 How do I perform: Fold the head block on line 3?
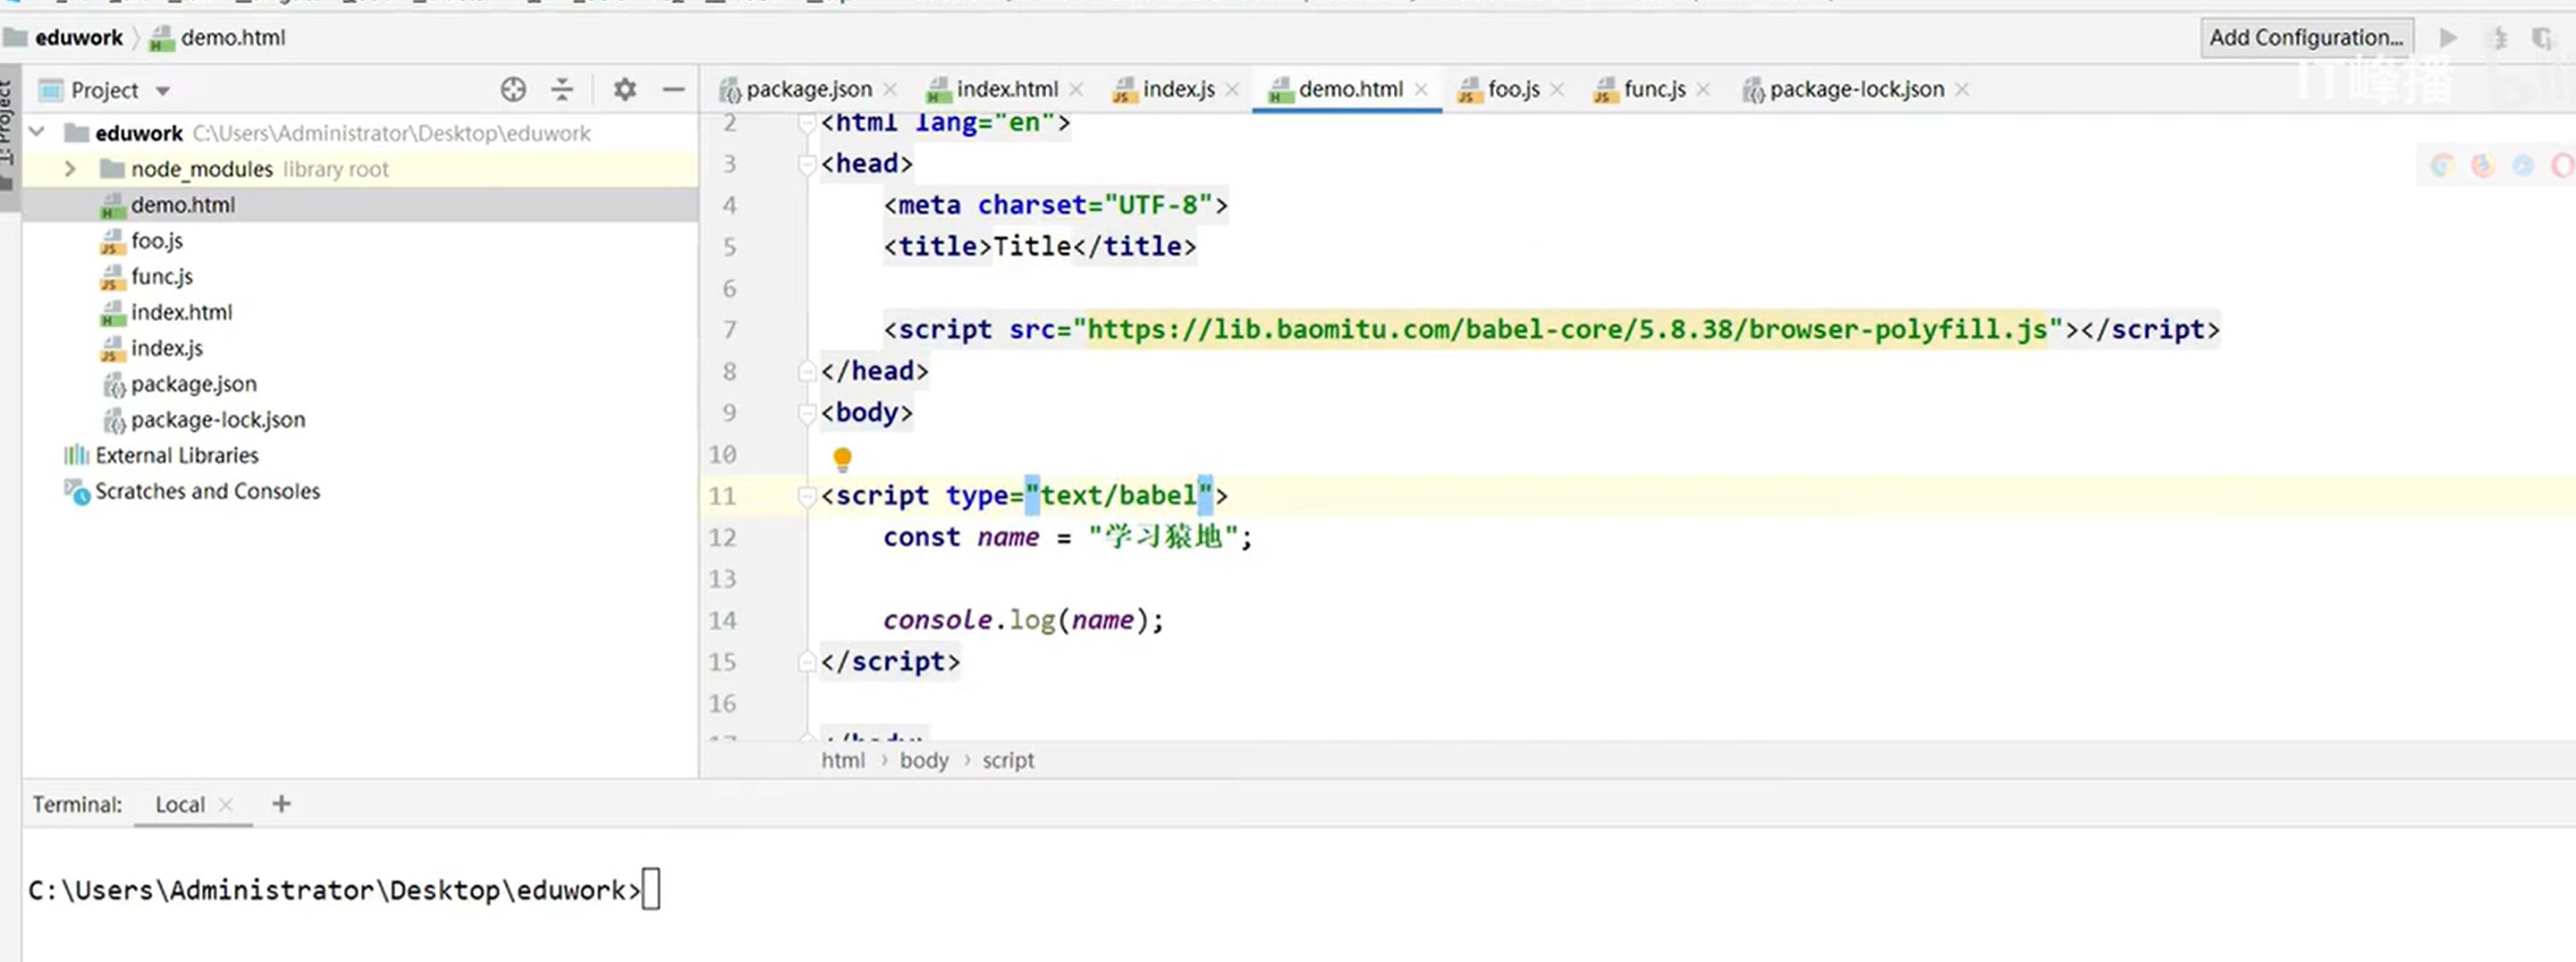pyautogui.click(x=807, y=164)
